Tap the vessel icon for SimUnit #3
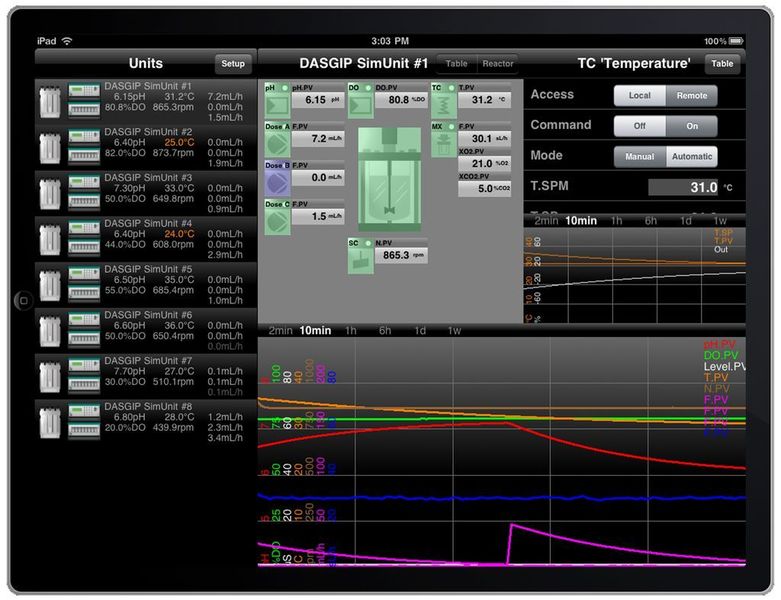The width and height of the screenshot is (781, 600). 50,194
